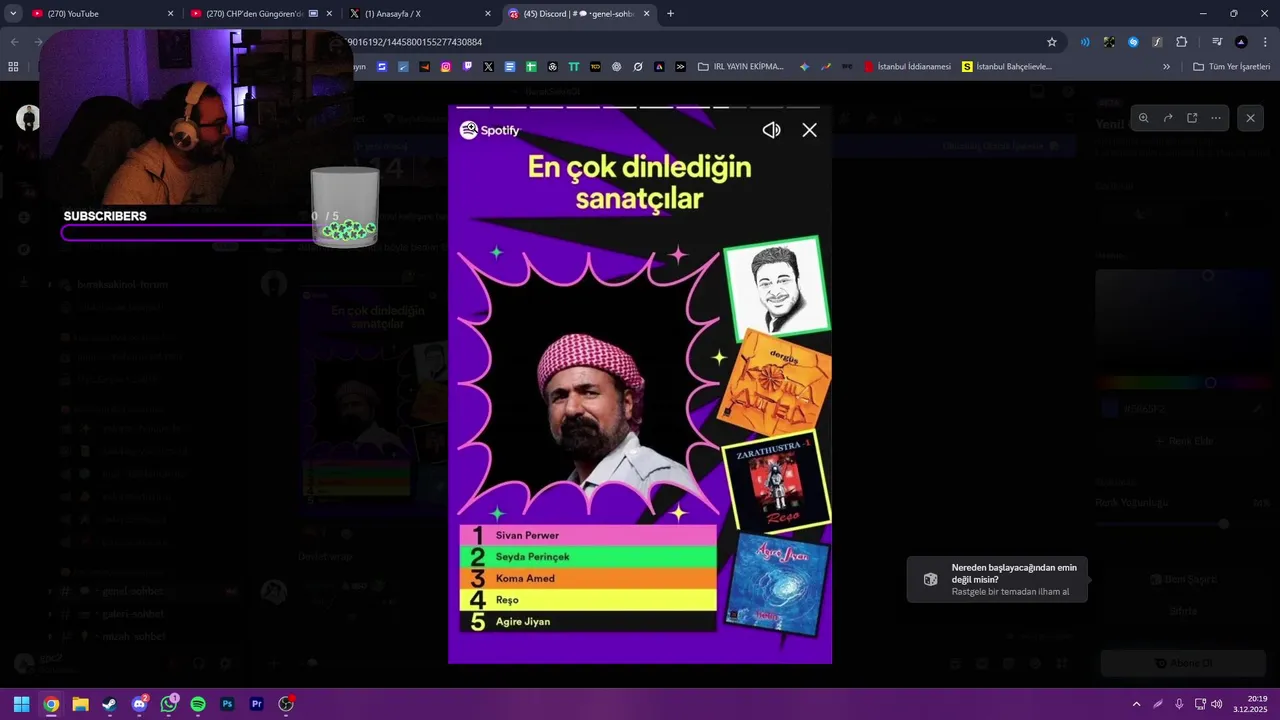1280x720 pixels.
Task: Close the Discord image viewer
Action: [x=1250, y=118]
